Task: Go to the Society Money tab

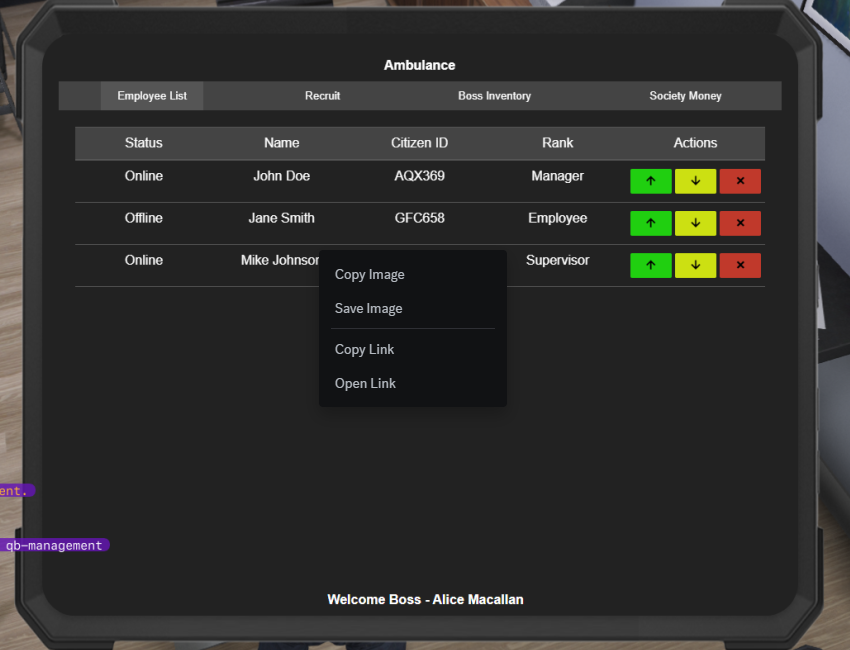Action: [x=685, y=96]
